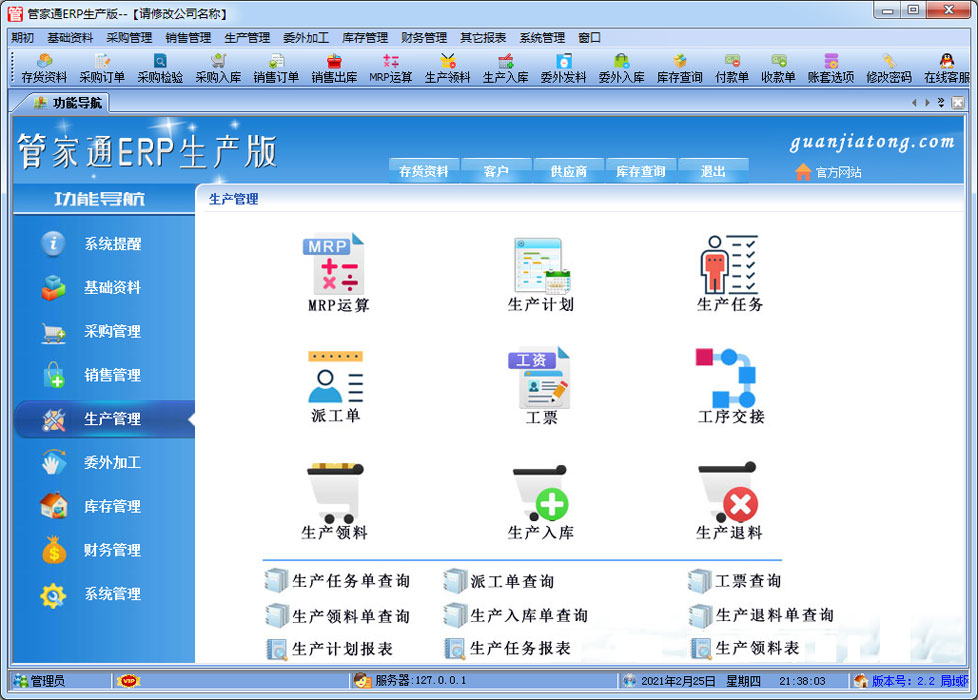Visit the 官方网站 link

[x=837, y=172]
